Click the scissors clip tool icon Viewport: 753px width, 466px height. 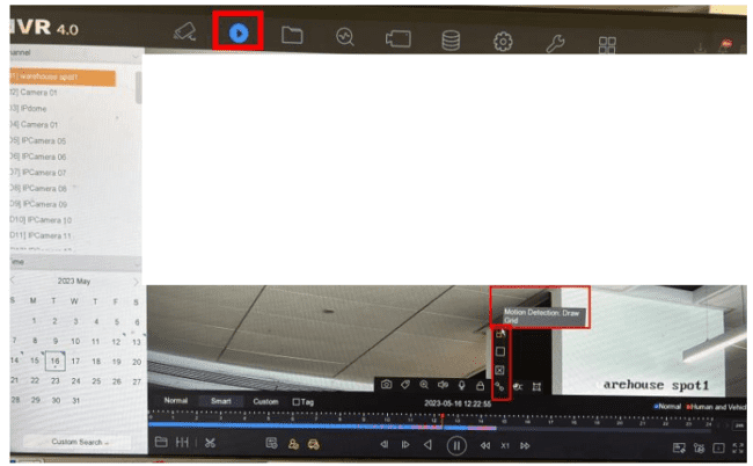coord(211,443)
